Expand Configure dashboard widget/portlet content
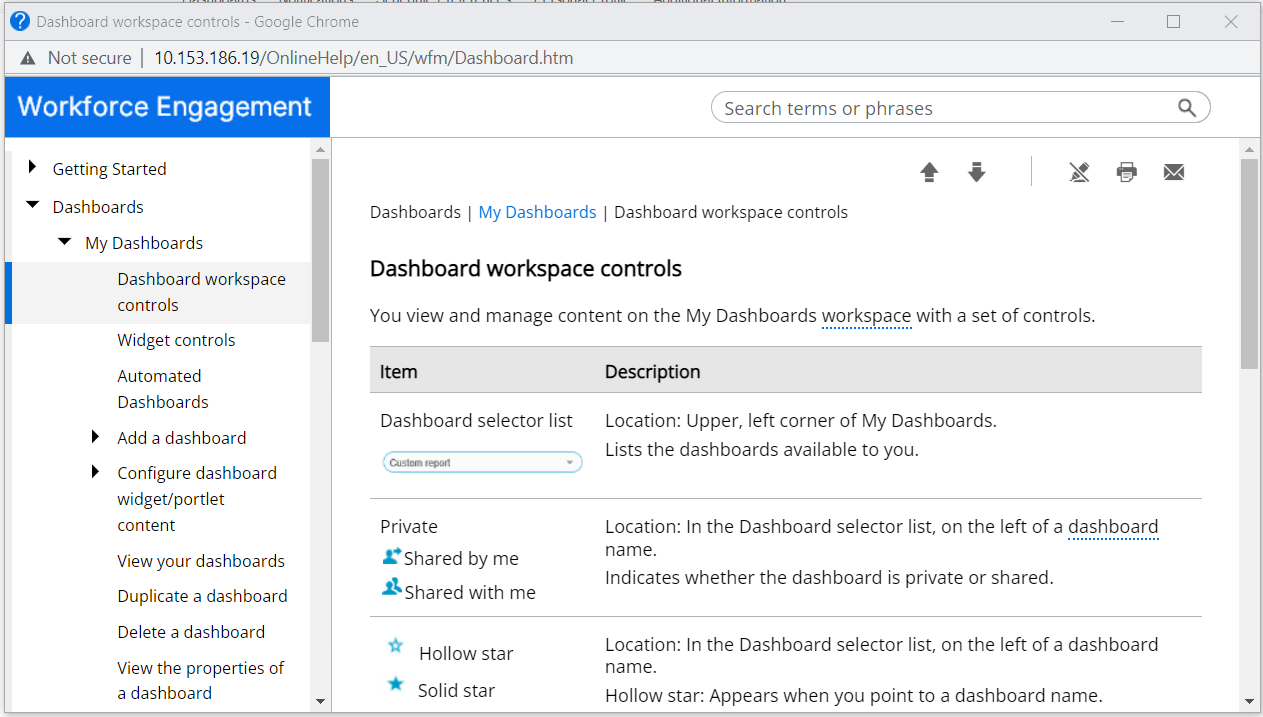 (x=96, y=472)
